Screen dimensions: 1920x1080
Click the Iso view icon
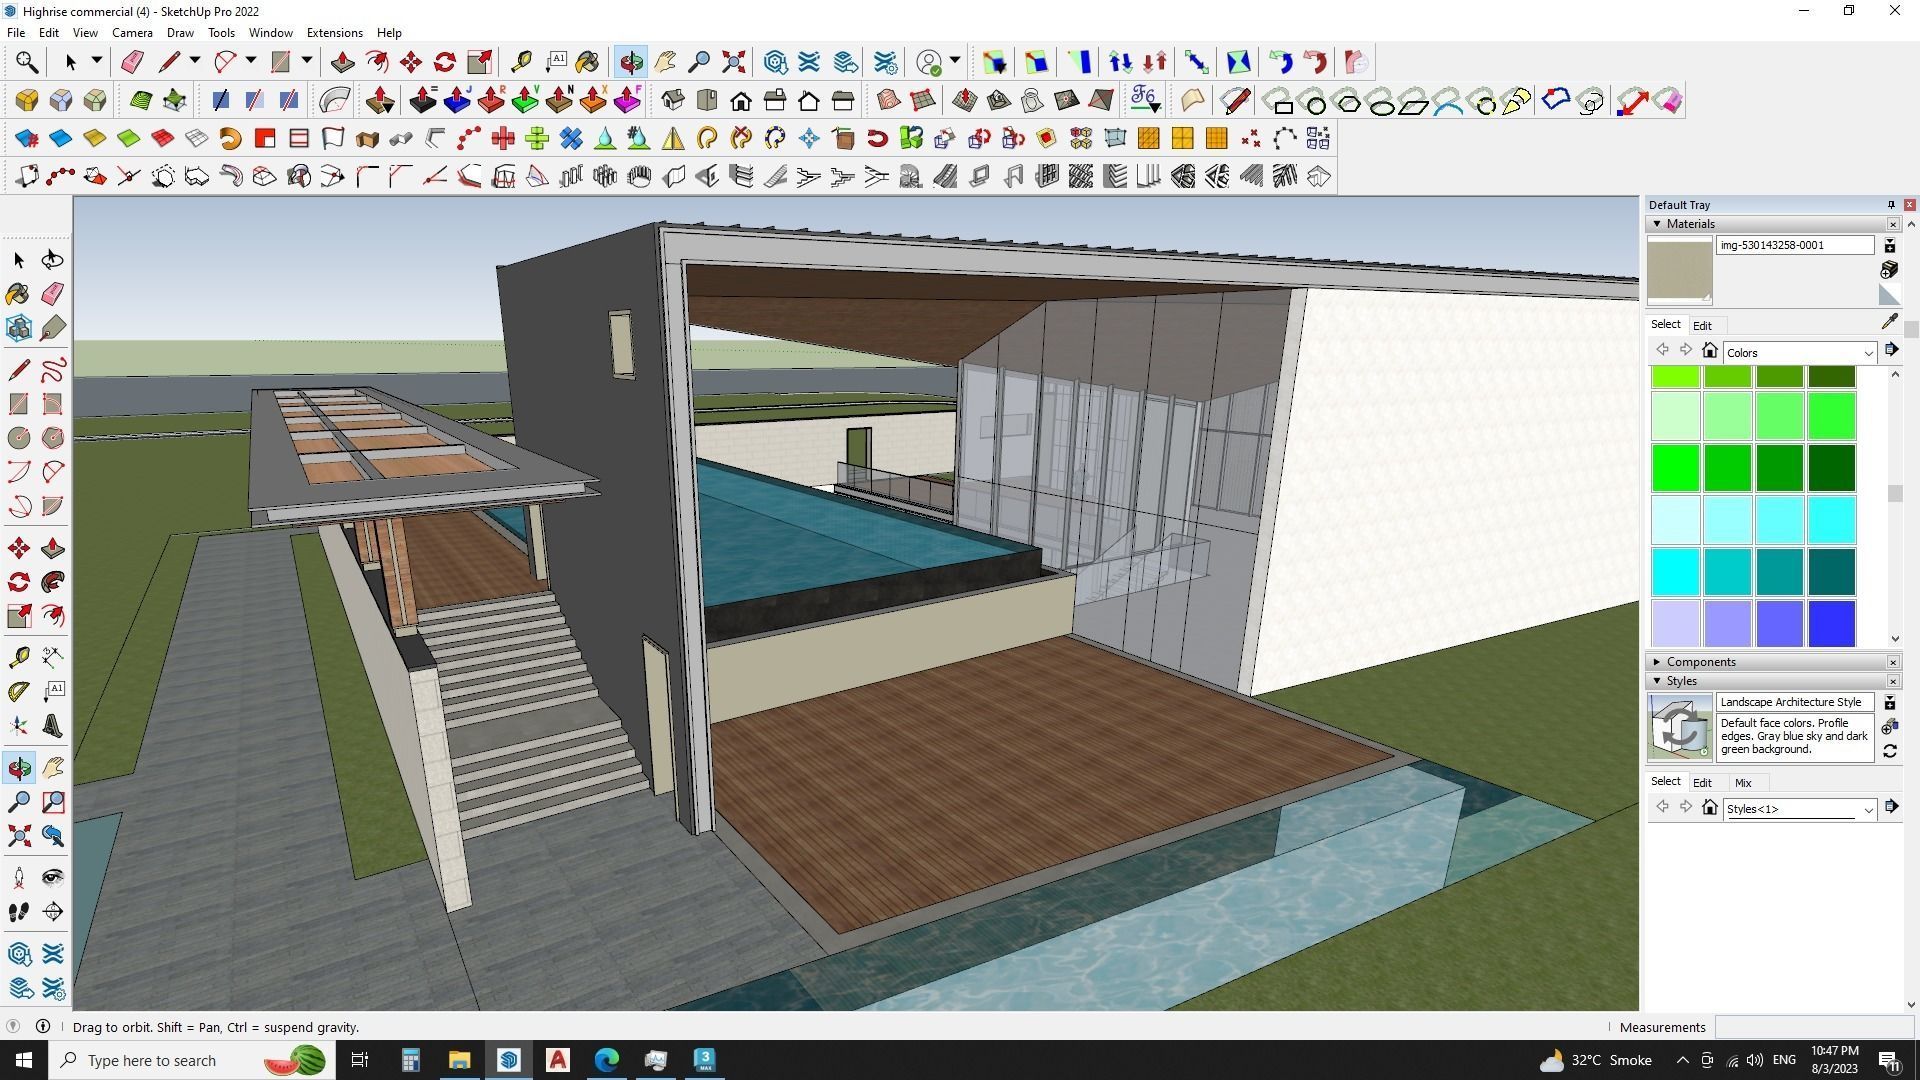tap(673, 100)
